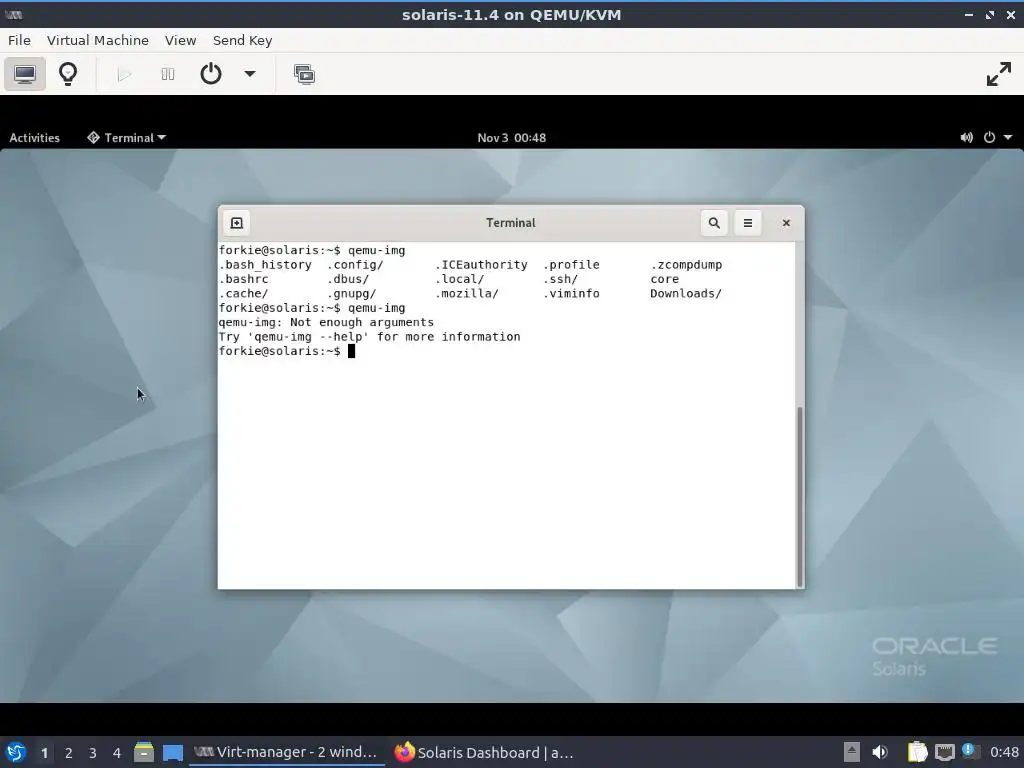Expand the shutdown options dropdown arrow
The height and width of the screenshot is (768, 1024).
pyautogui.click(x=249, y=74)
